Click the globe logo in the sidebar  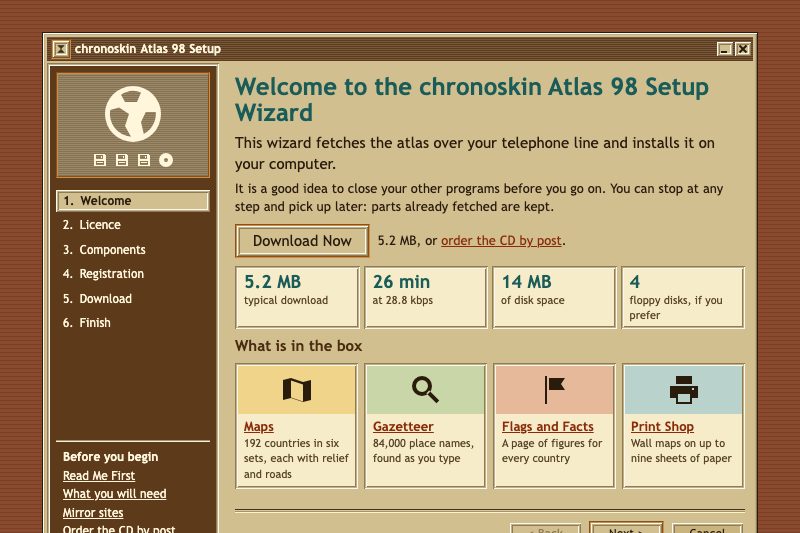(x=133, y=114)
